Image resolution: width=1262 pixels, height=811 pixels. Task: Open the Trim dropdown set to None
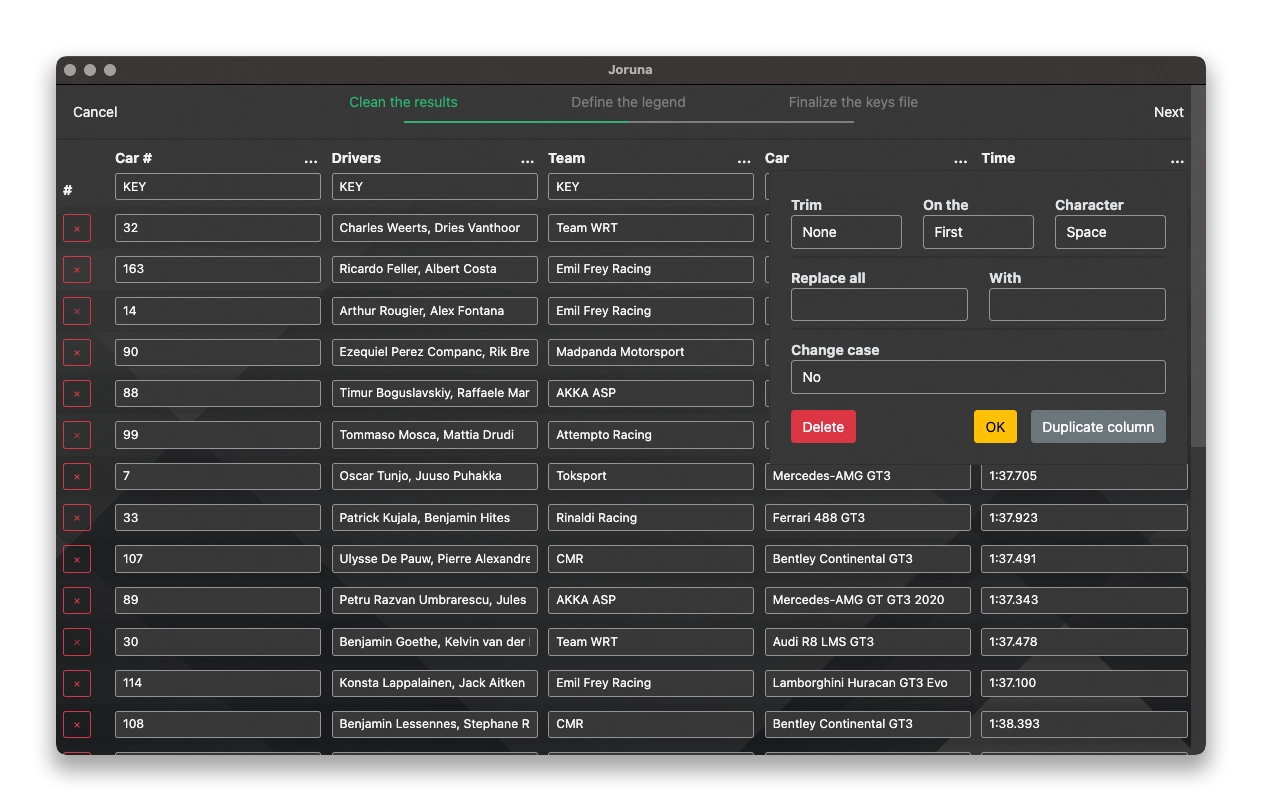pyautogui.click(x=846, y=232)
